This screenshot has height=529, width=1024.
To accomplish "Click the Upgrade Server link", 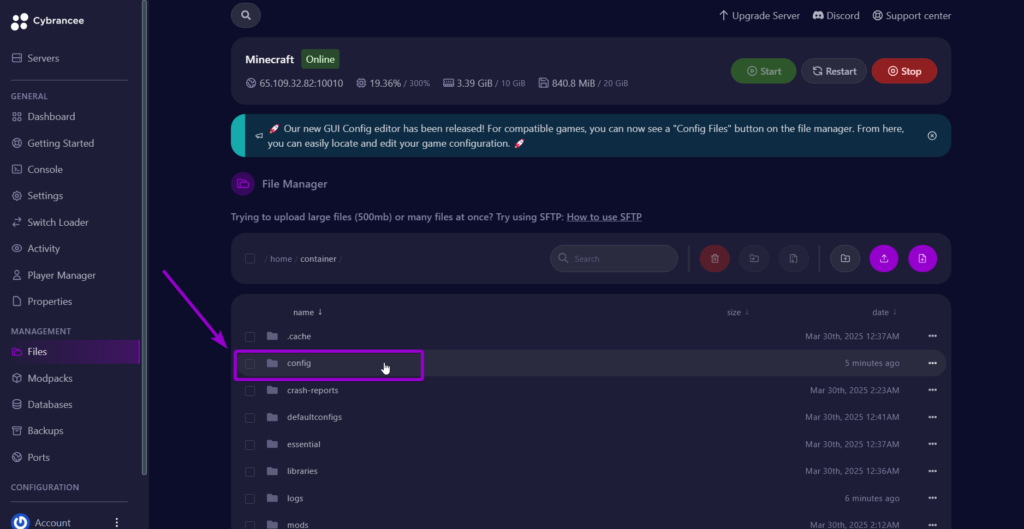I will click(759, 16).
